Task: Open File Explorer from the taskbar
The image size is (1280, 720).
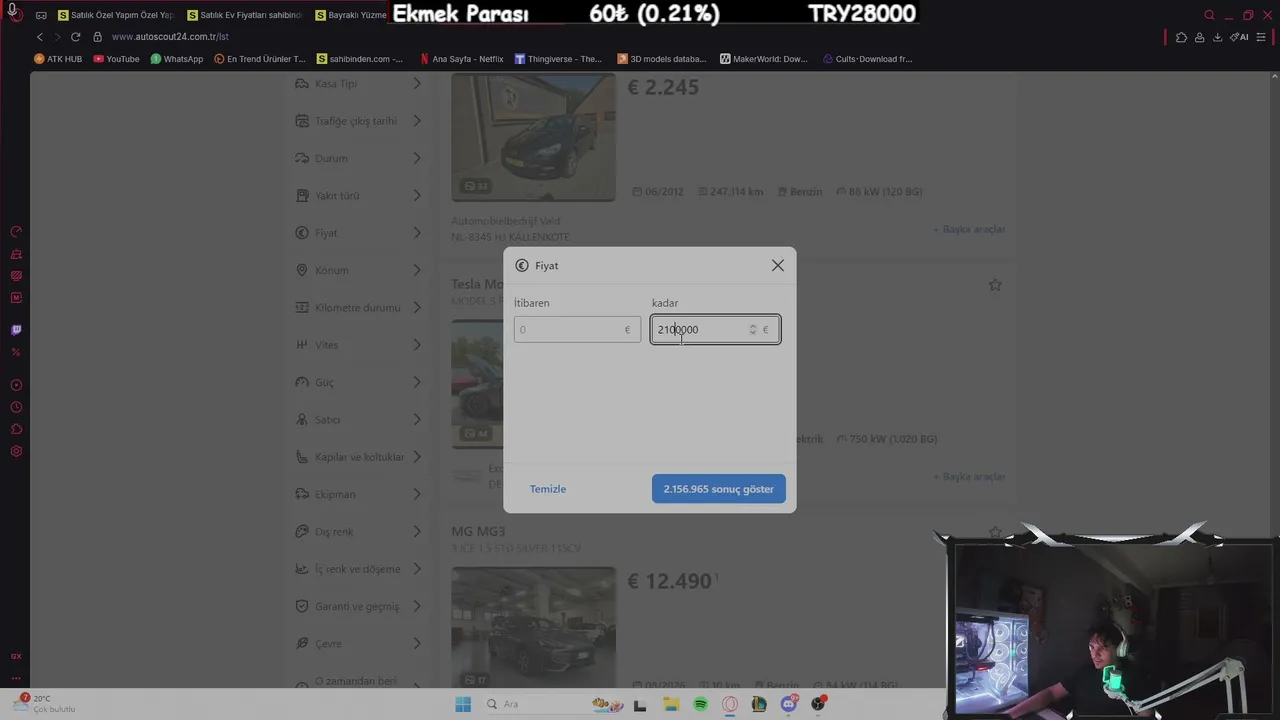Action: [671, 704]
